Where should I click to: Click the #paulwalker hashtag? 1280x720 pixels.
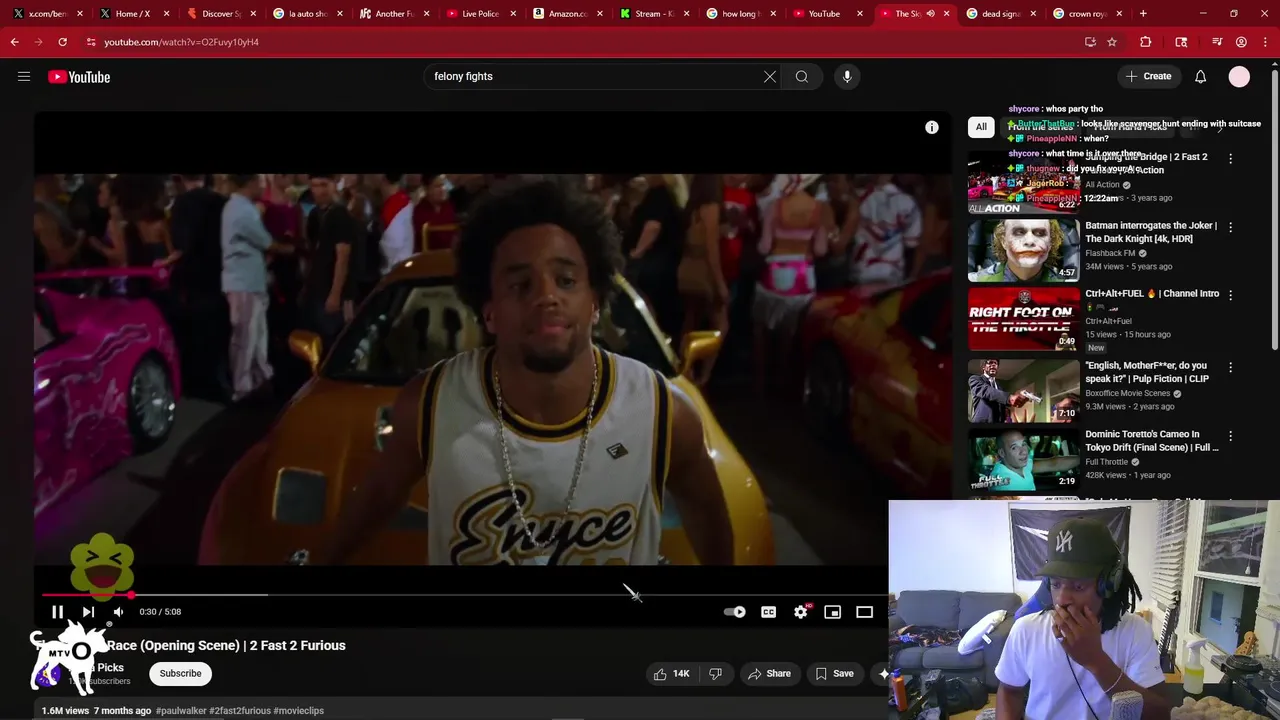click(180, 710)
